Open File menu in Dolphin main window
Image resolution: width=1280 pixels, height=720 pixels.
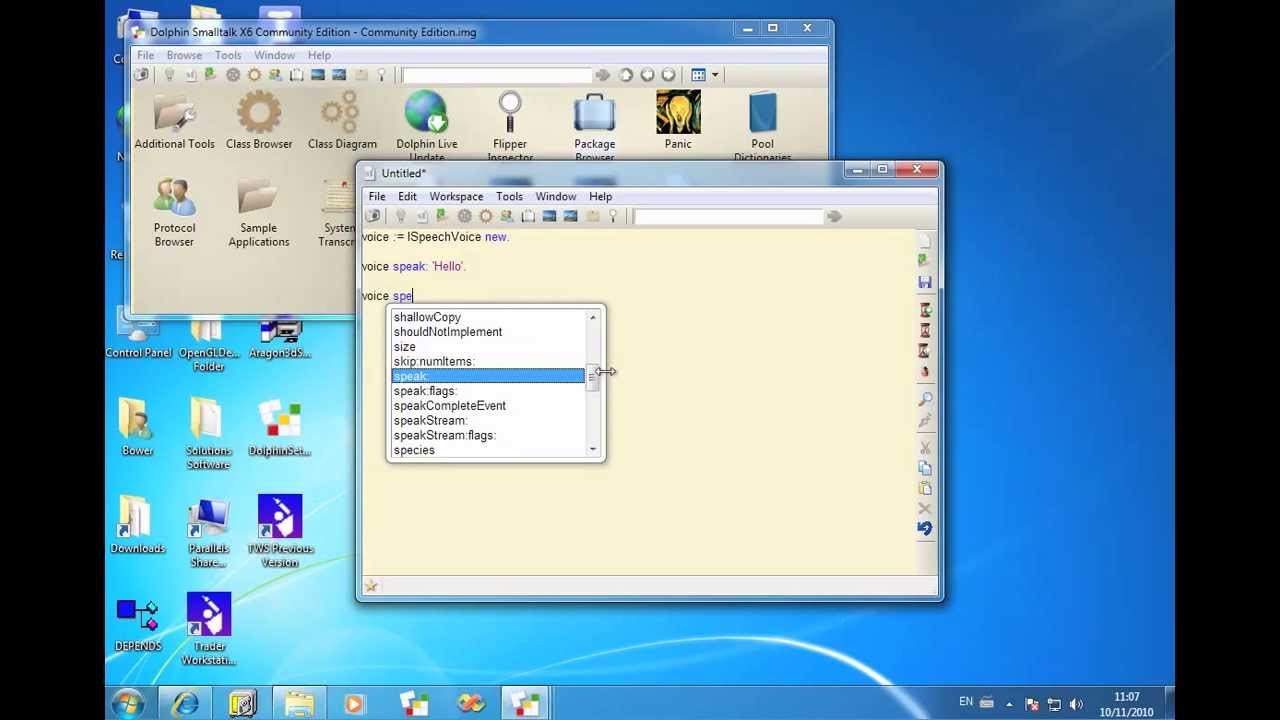[x=145, y=55]
